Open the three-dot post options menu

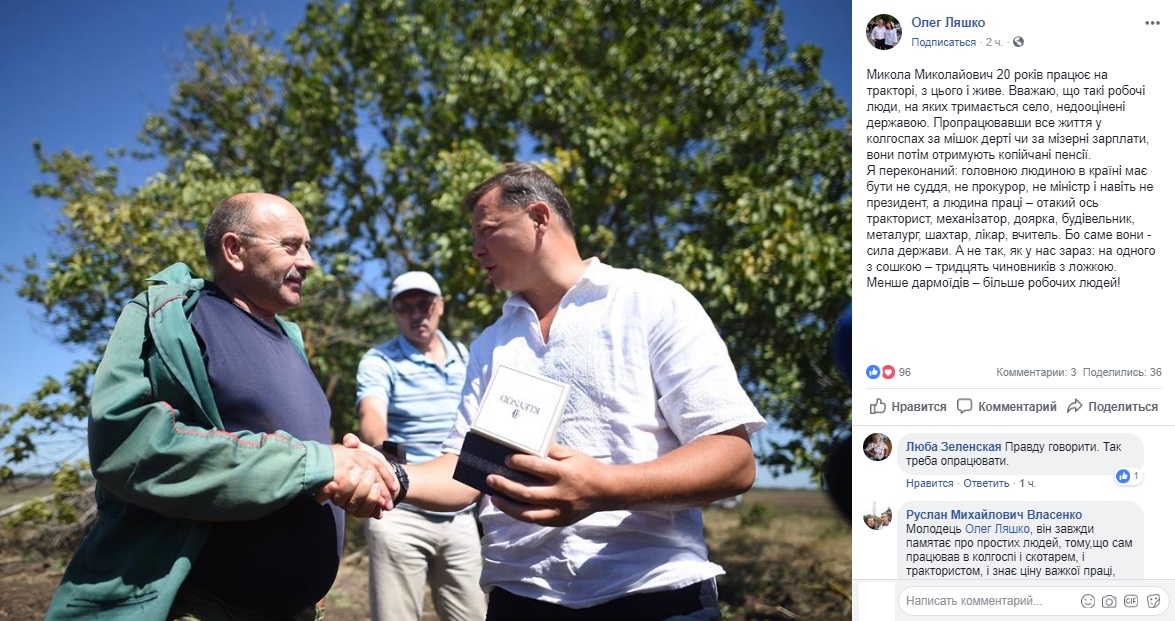click(x=1152, y=23)
